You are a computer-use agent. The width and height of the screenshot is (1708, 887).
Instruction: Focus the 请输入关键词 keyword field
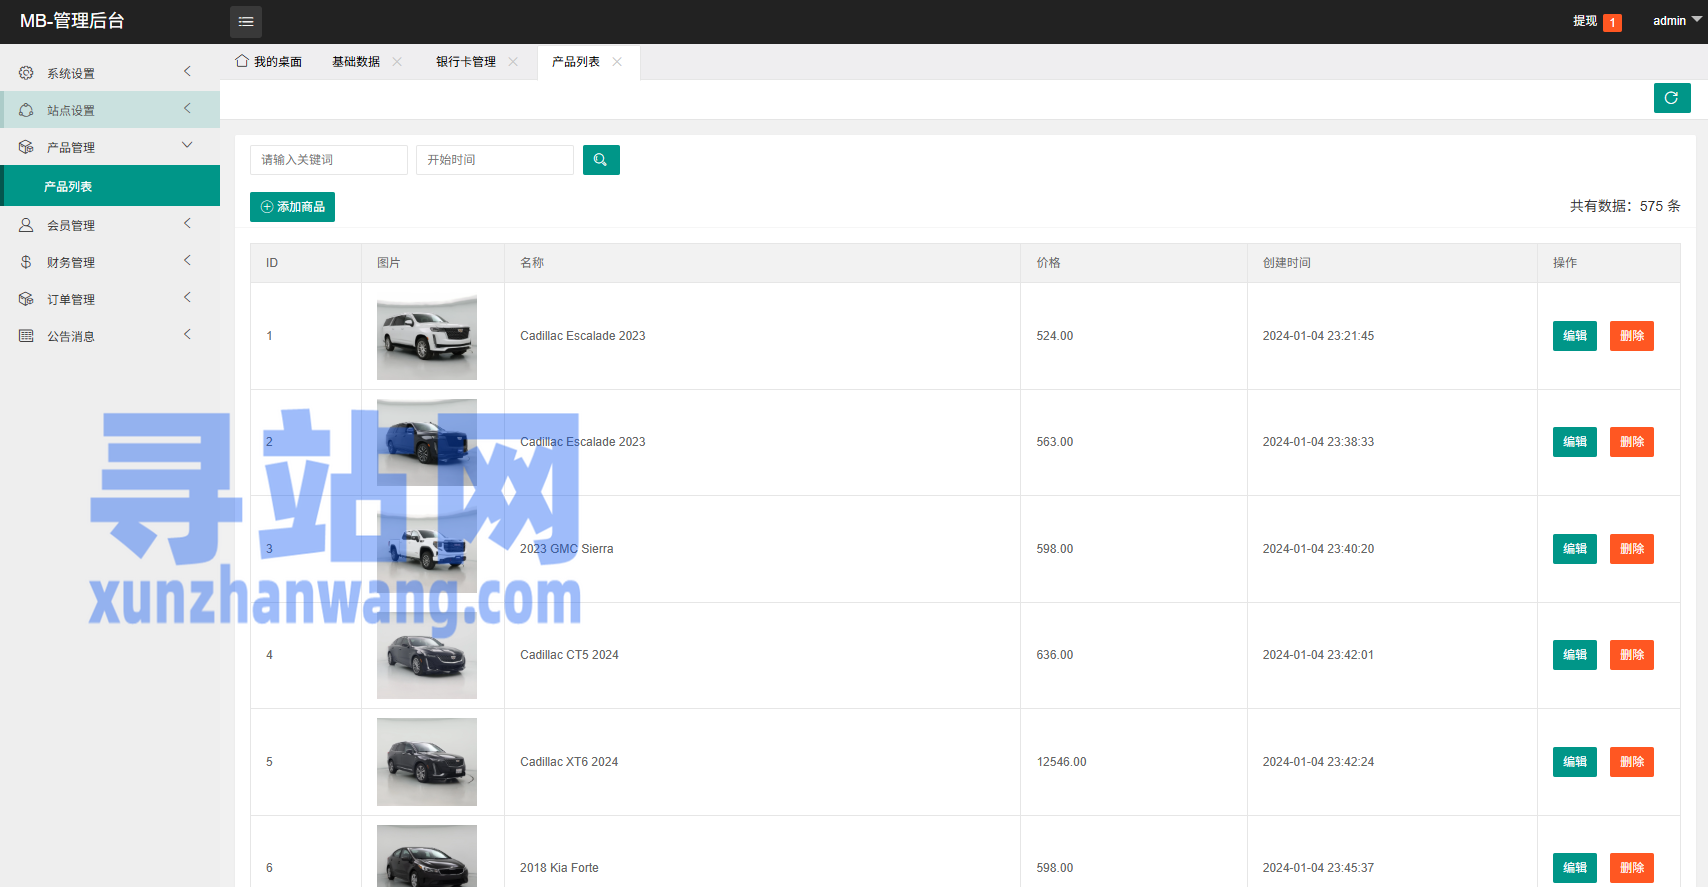click(329, 160)
